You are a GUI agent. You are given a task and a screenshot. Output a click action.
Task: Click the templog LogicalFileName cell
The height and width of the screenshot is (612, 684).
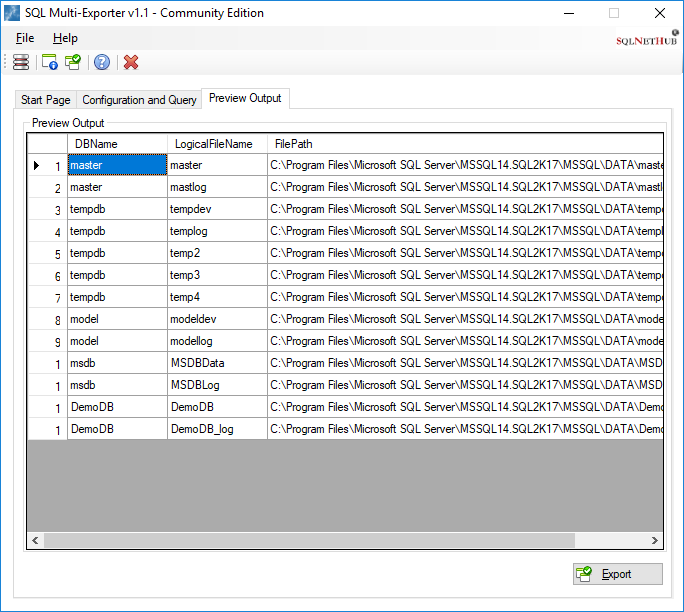[217, 231]
